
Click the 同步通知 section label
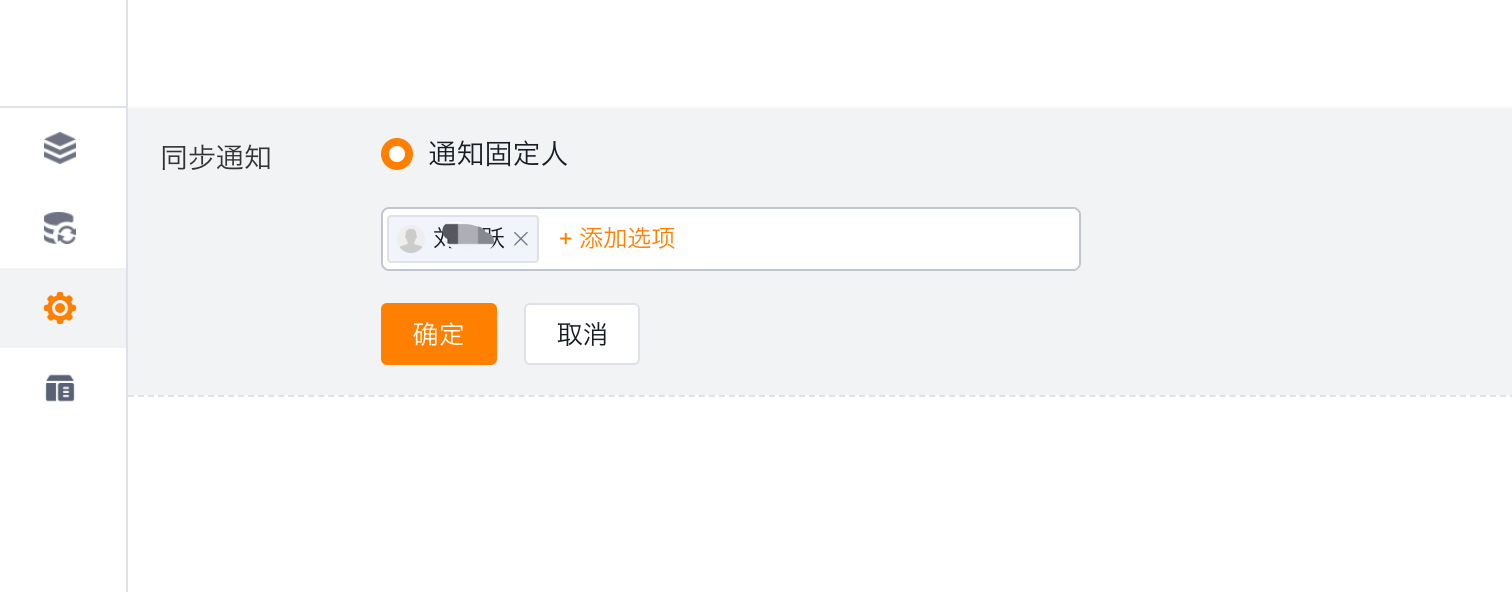(216, 157)
